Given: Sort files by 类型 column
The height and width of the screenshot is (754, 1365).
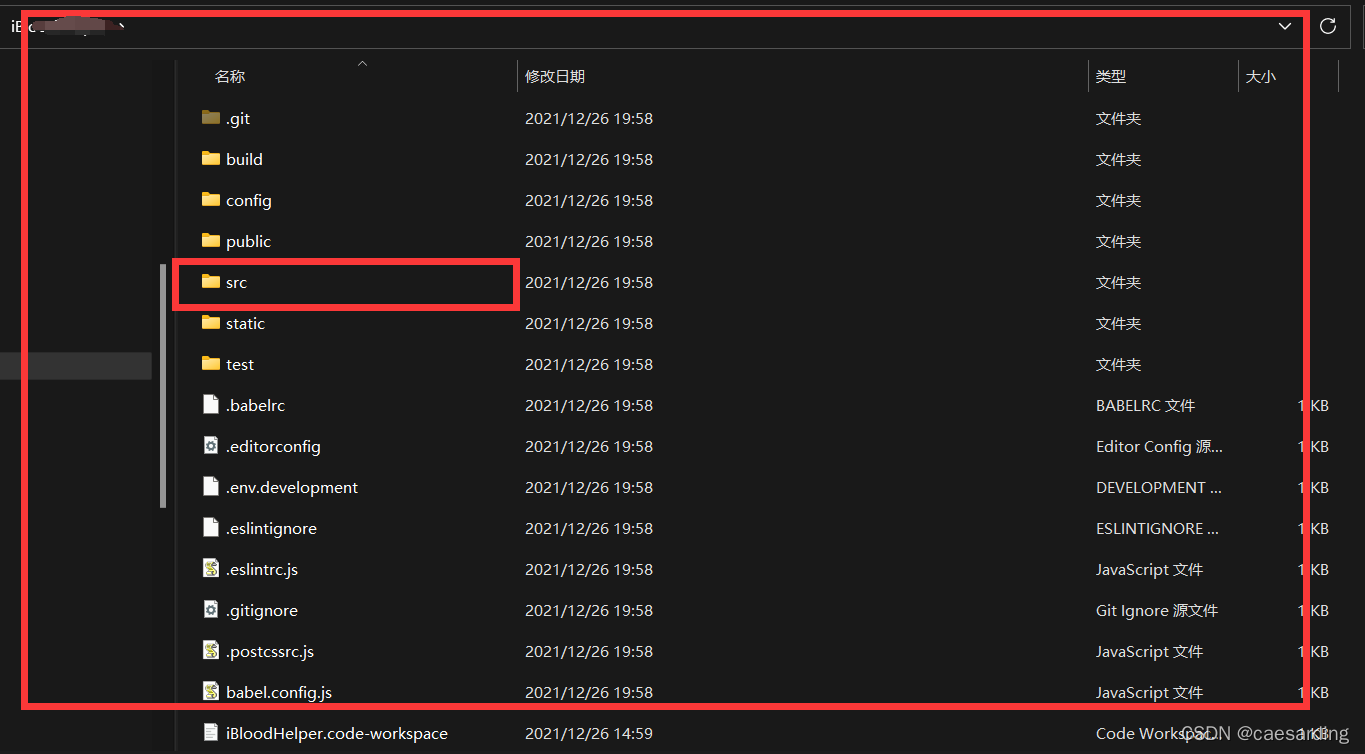Looking at the screenshot, I should click(1111, 76).
